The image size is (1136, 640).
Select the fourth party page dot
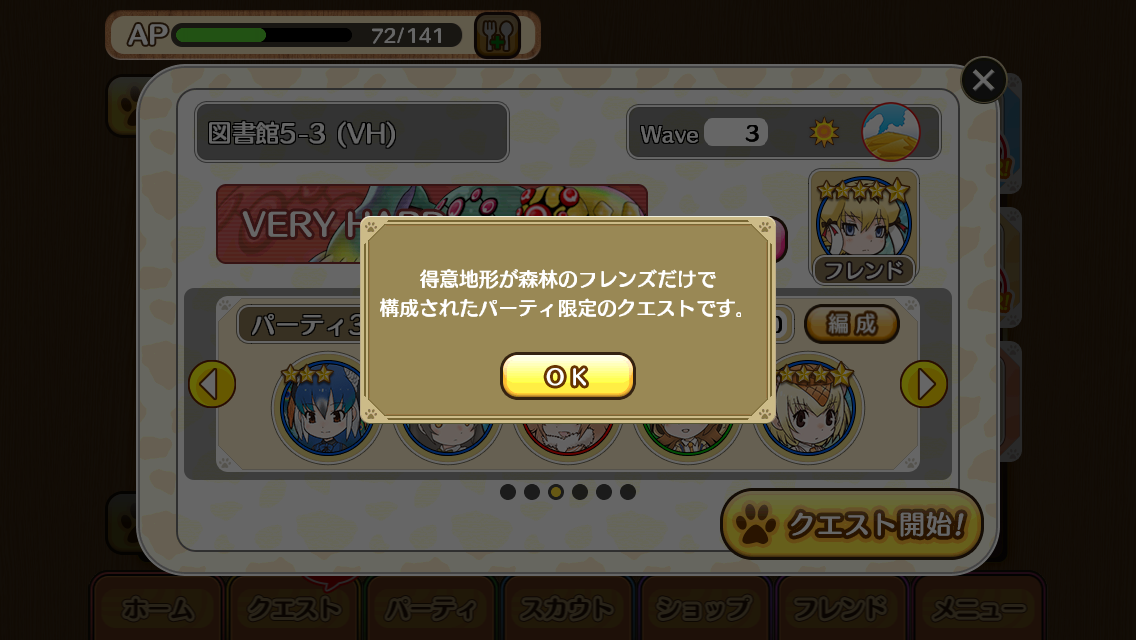[x=580, y=492]
